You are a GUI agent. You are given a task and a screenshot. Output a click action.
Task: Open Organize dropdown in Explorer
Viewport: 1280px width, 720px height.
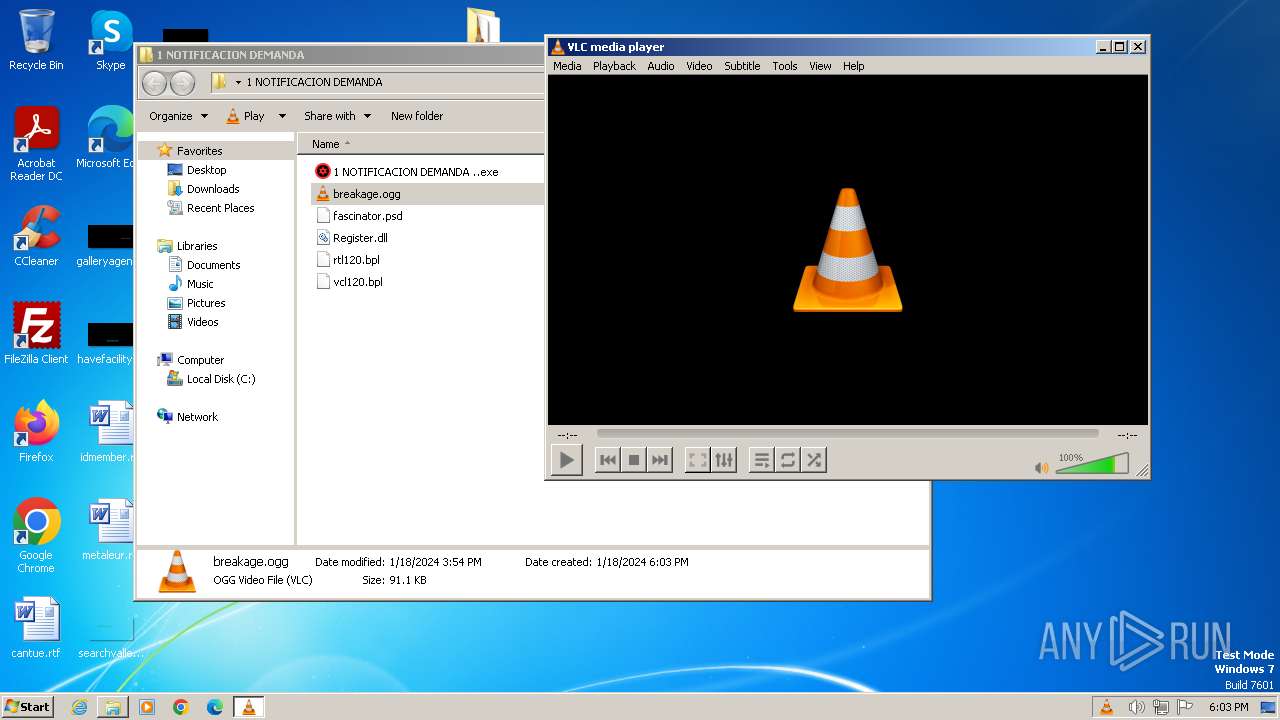tap(178, 116)
